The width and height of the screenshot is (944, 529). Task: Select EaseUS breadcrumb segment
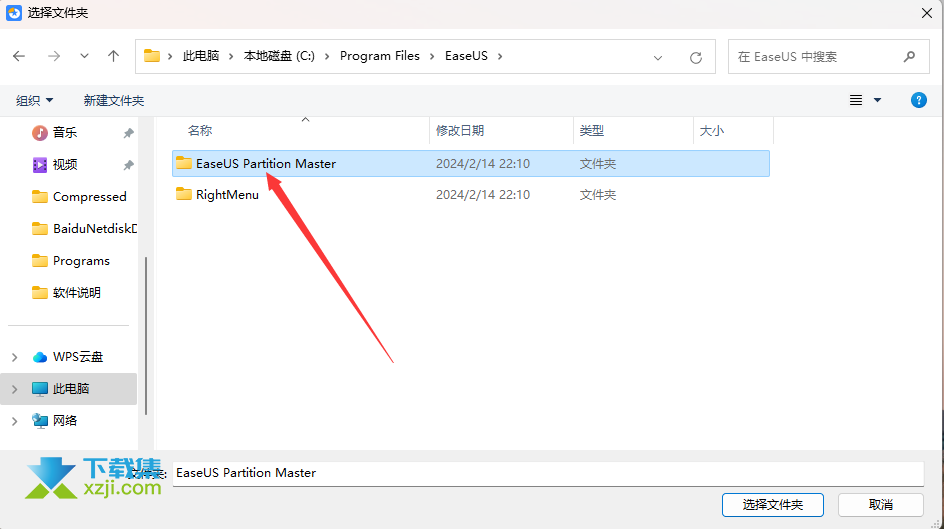(467, 56)
